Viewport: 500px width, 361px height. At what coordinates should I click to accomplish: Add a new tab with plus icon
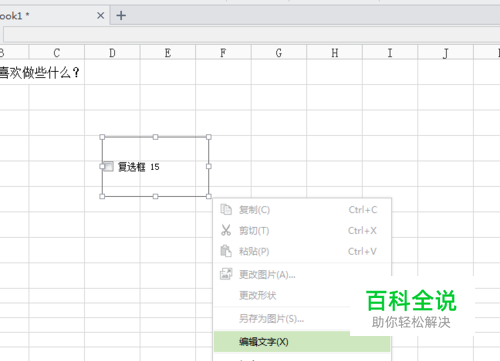coord(121,15)
